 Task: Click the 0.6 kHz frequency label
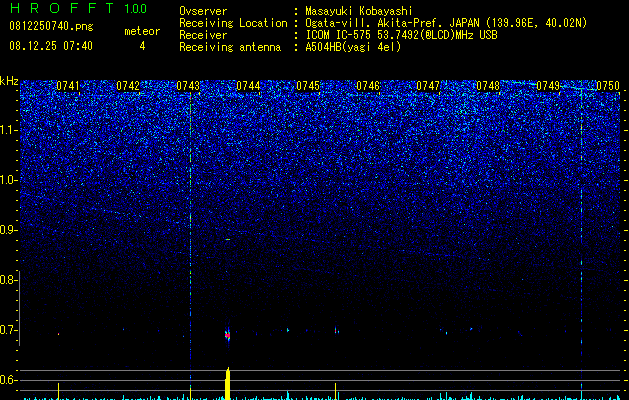click(x=8, y=380)
